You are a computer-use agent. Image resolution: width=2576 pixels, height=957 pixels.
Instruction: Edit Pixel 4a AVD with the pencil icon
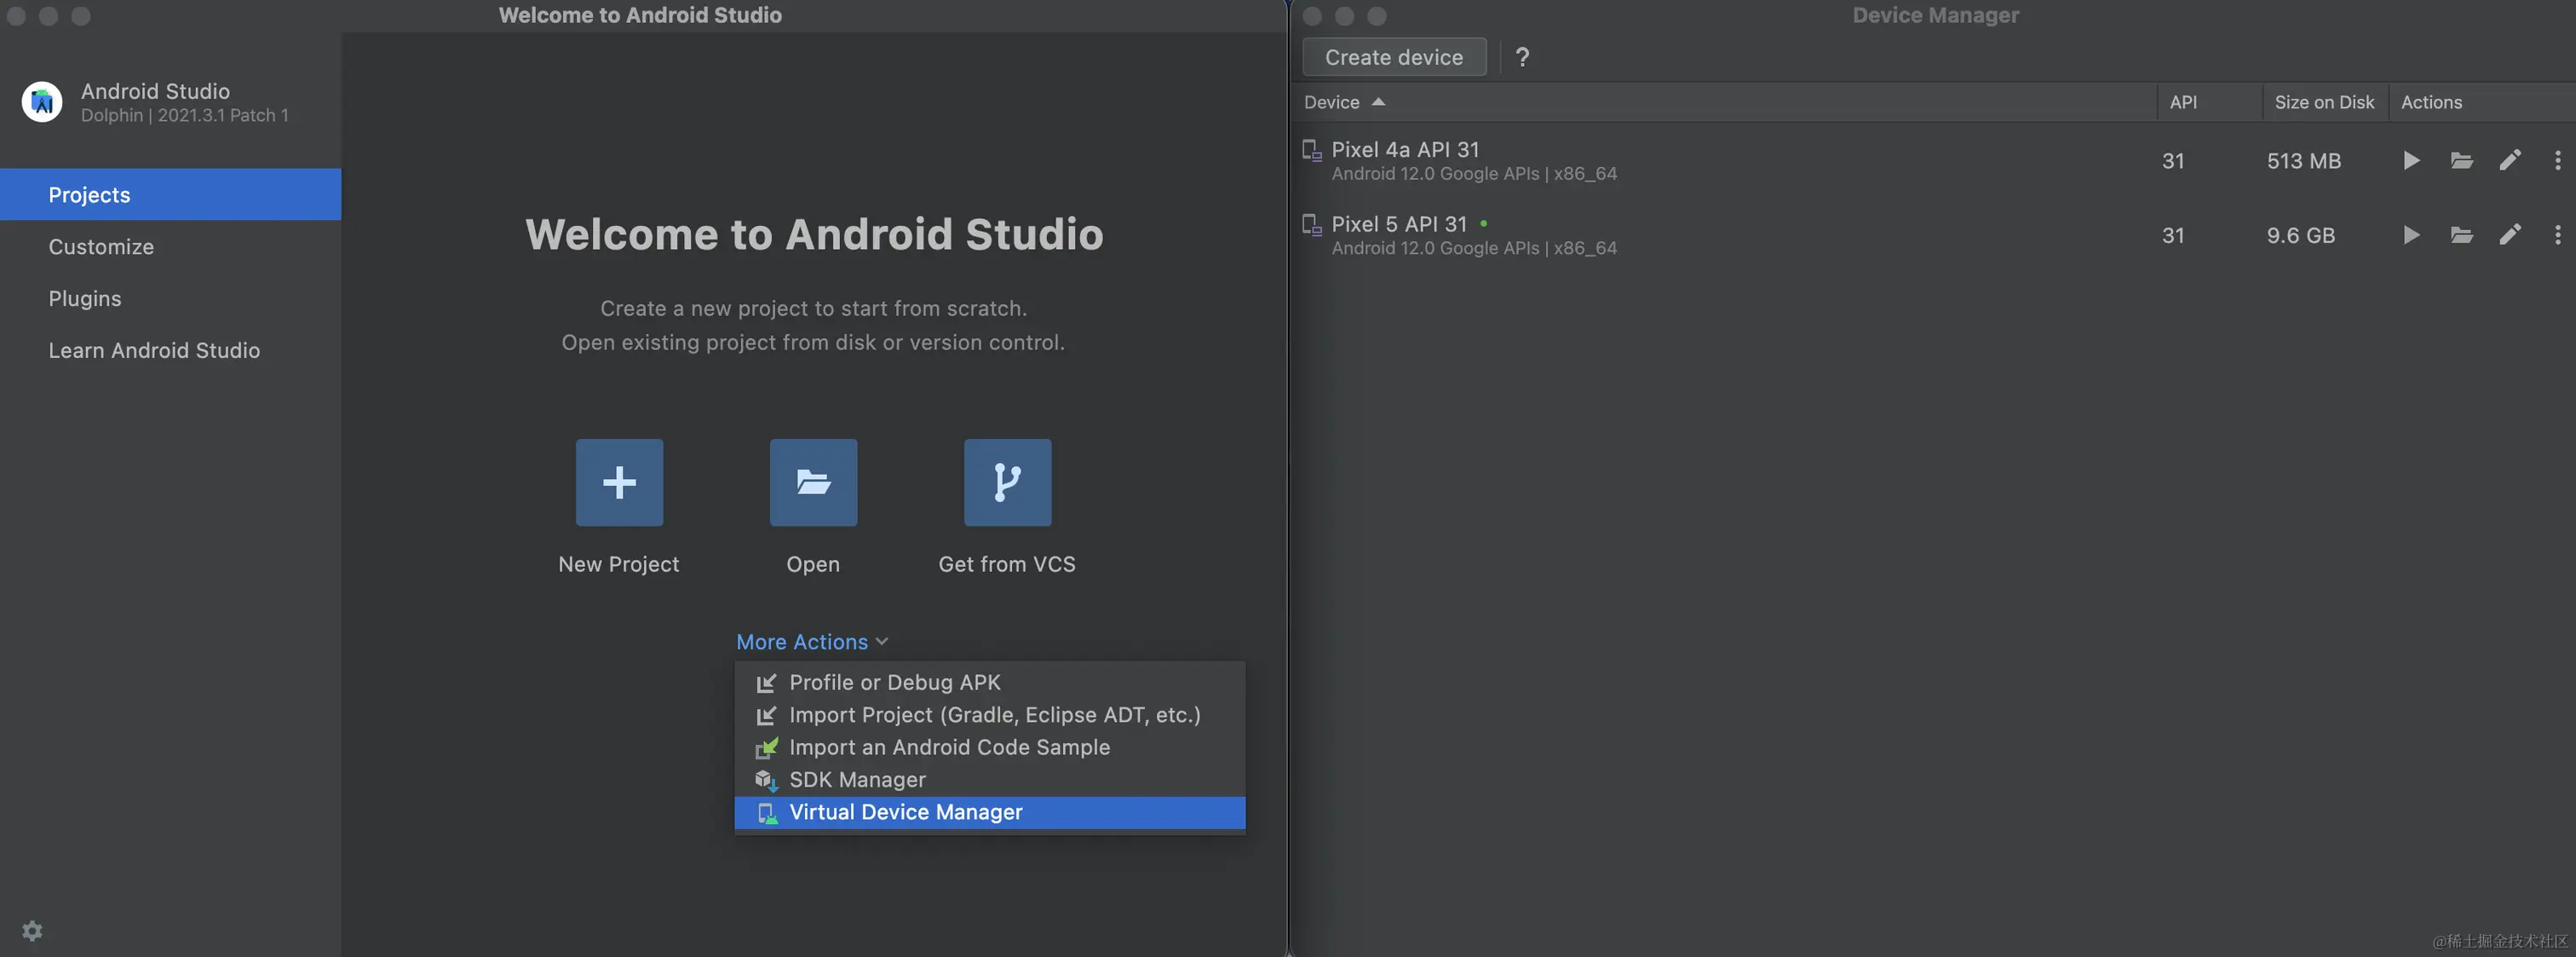pos(2509,160)
